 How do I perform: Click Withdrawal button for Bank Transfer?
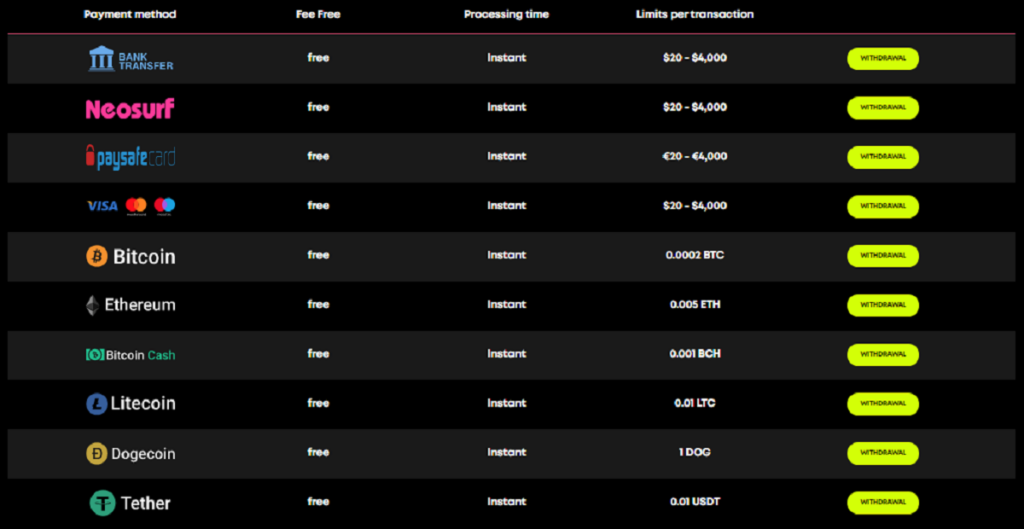883,59
